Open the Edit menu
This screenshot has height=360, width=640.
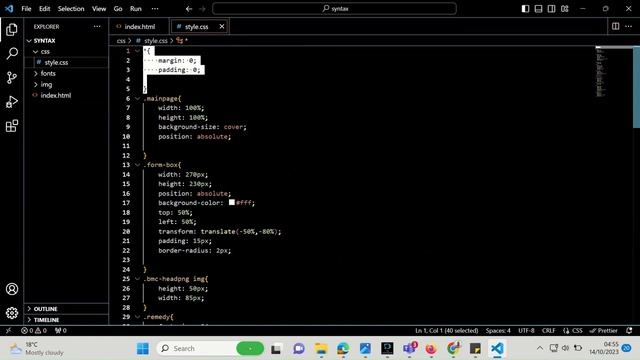click(x=44, y=9)
